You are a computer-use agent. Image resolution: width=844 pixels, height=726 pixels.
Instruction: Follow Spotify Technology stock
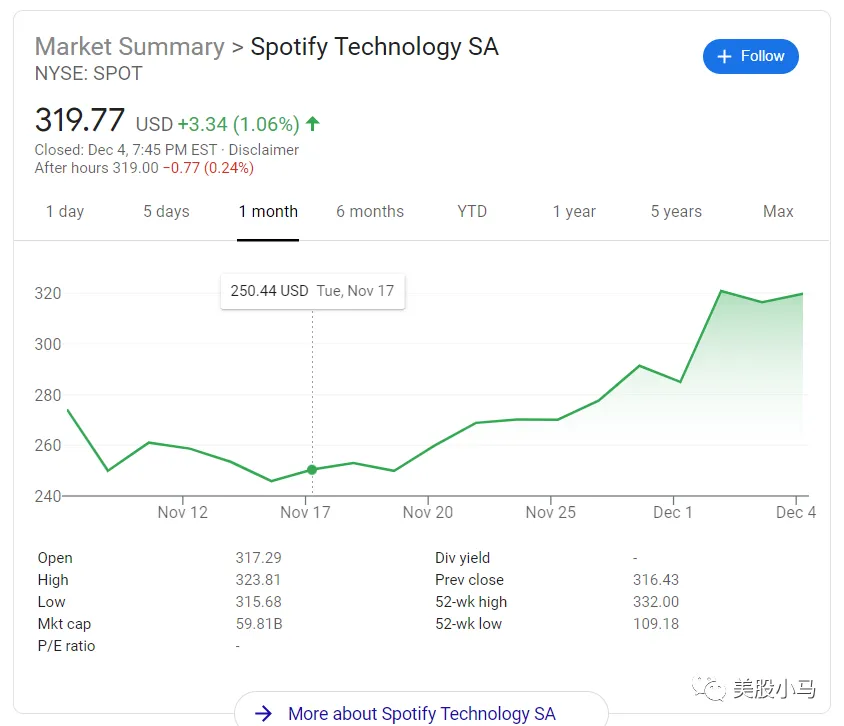click(x=751, y=57)
